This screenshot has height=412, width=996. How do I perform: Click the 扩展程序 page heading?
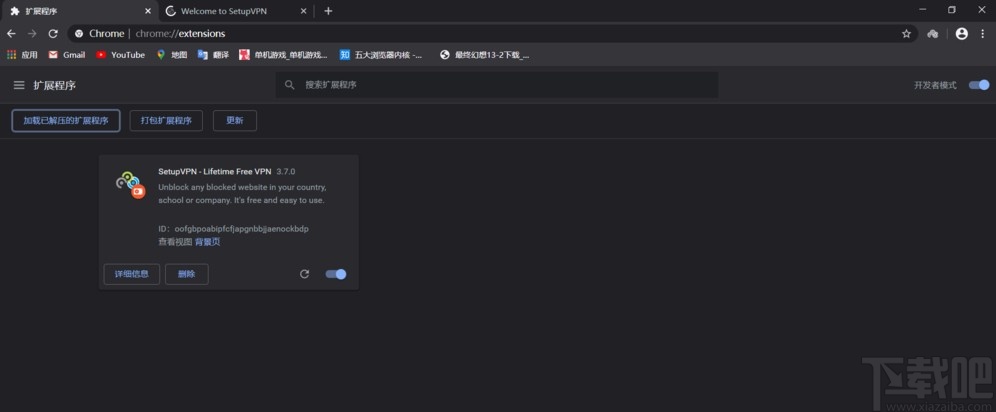pyautogui.click(x=55, y=85)
